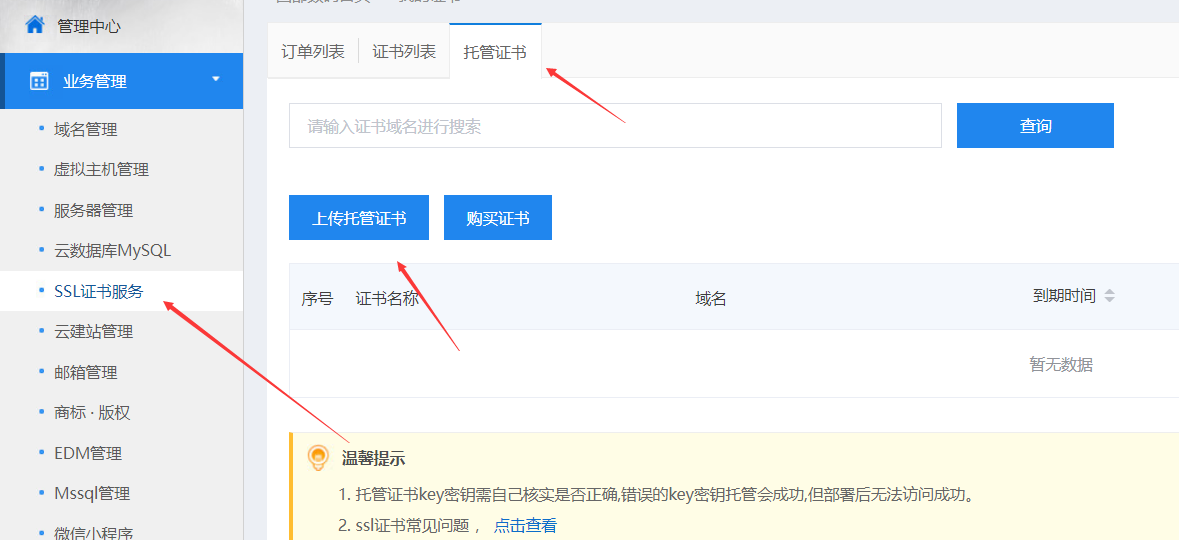Click the home icon beside 管理中心
The image size is (1179, 540).
[35, 25]
